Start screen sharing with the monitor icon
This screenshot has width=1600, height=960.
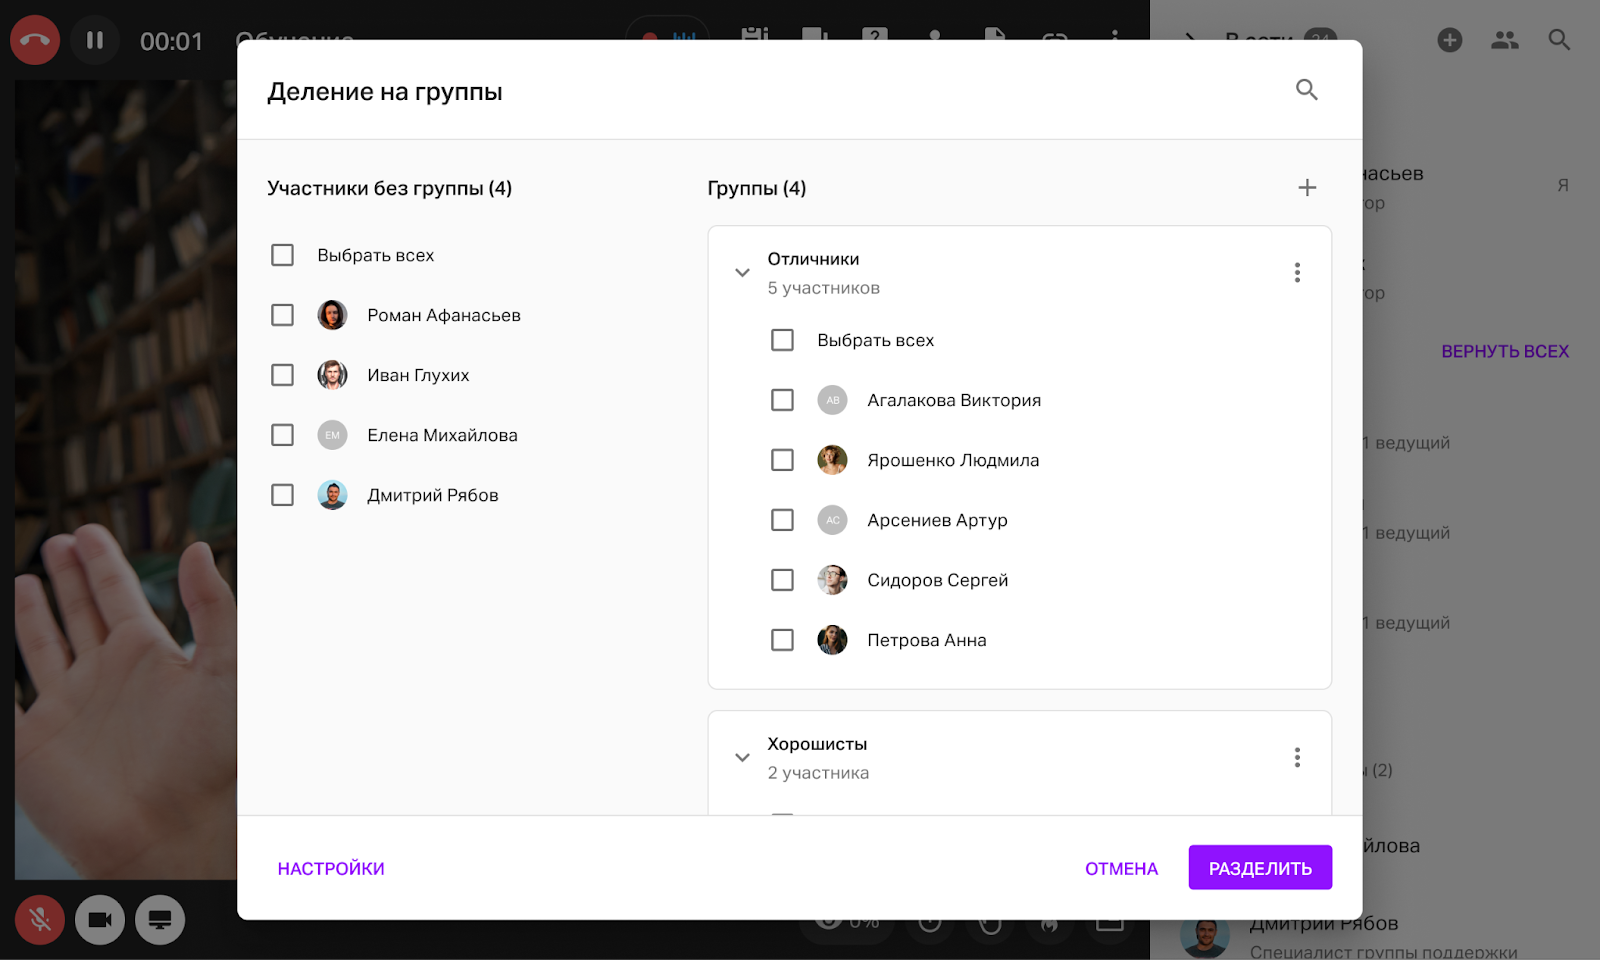[x=160, y=920]
